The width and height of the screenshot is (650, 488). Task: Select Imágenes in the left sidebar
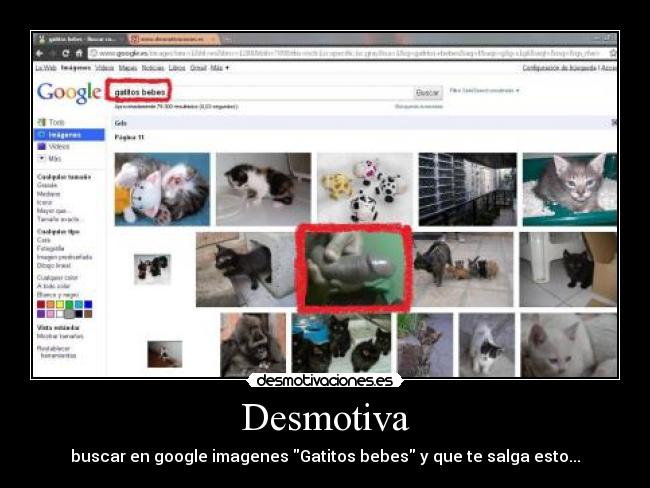coord(69,135)
